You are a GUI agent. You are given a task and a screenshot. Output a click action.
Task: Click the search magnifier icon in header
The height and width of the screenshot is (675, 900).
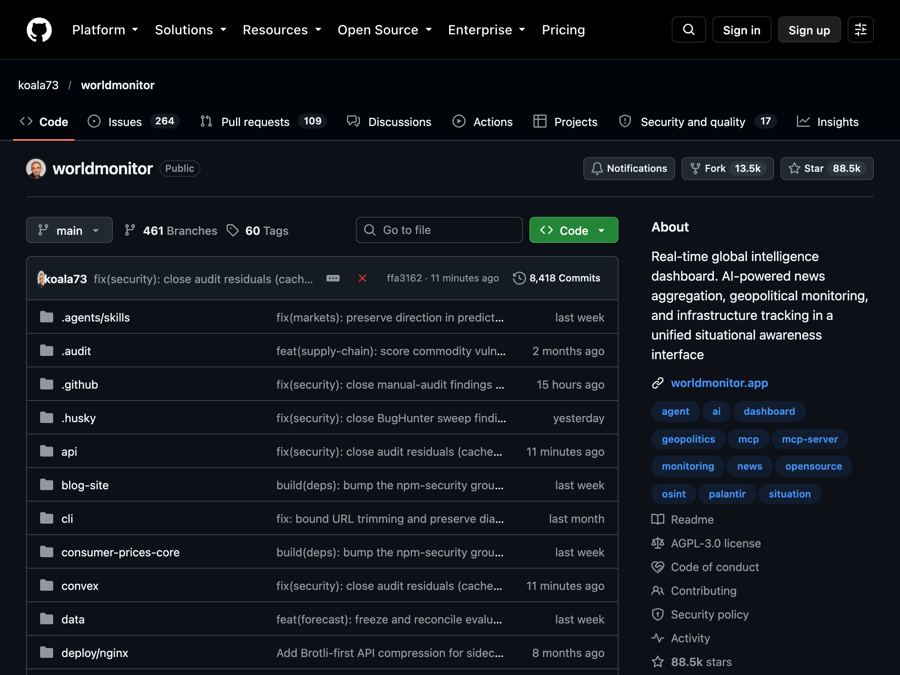pyautogui.click(x=689, y=30)
